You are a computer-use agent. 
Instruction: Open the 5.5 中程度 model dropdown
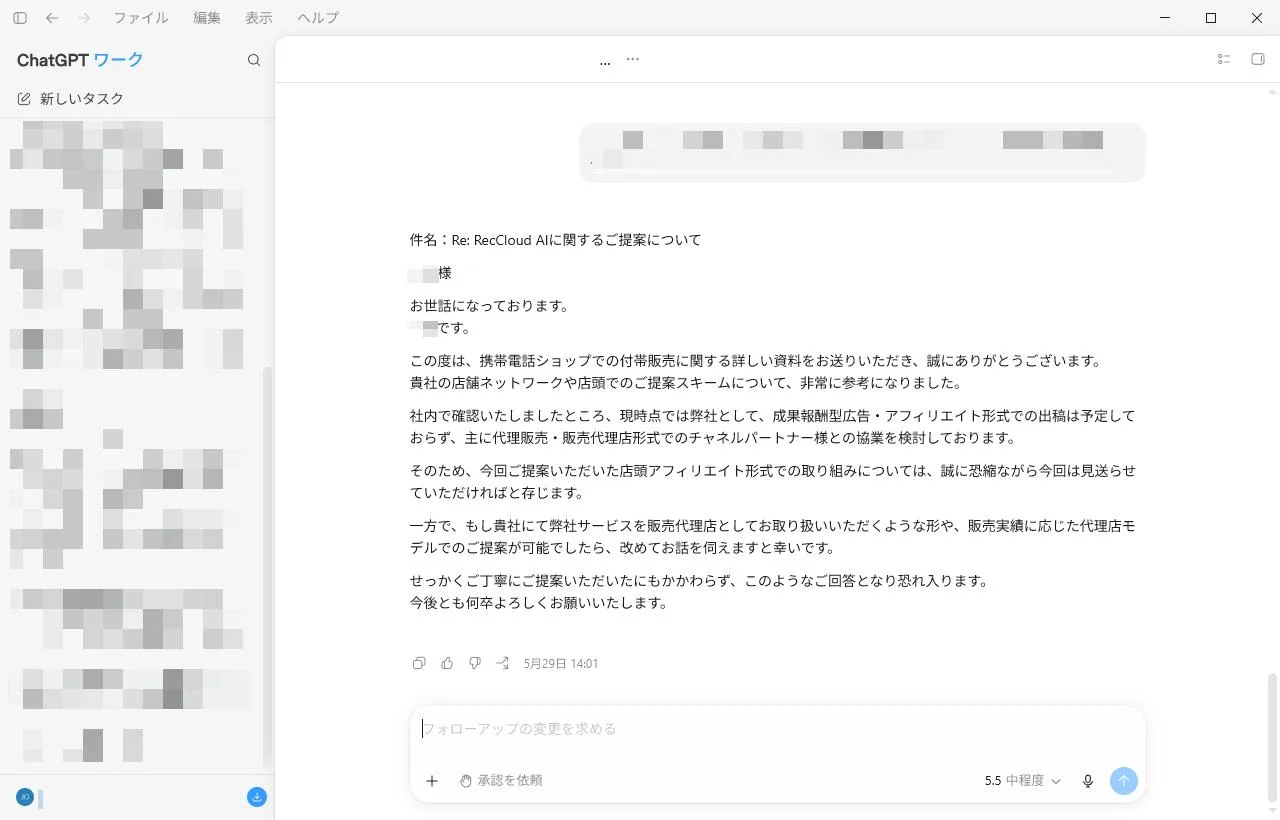click(1022, 780)
